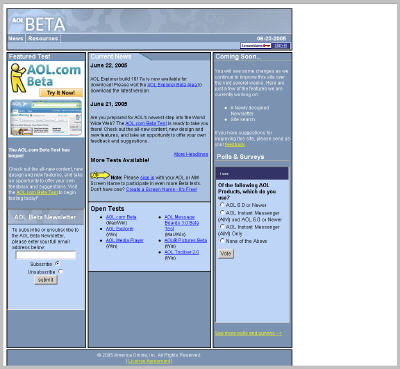The image size is (400, 369).
Task: Click the yellow arrow icon beside Note
Action: pyautogui.click(x=100, y=175)
